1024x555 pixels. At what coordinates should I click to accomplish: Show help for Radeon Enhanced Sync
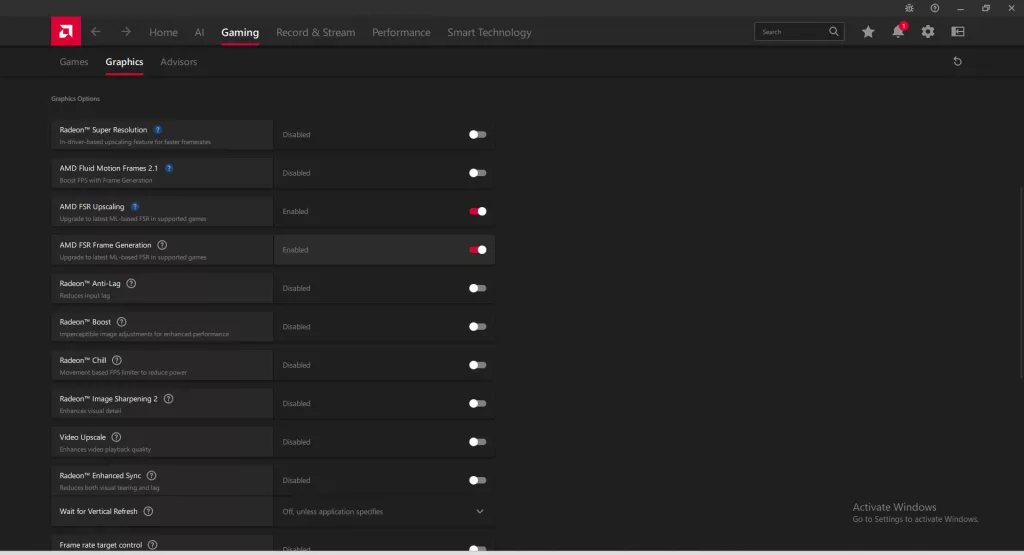tap(152, 475)
